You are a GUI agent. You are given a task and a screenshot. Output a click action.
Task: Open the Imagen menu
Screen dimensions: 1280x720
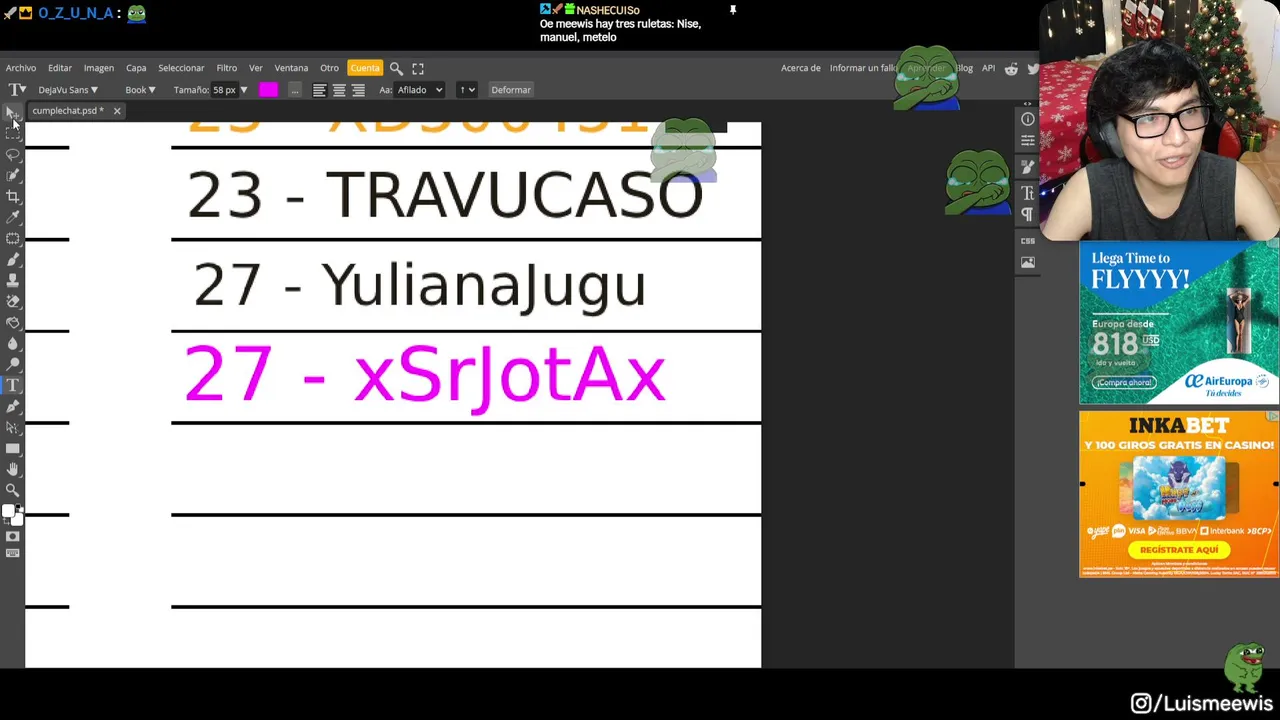[x=98, y=68]
